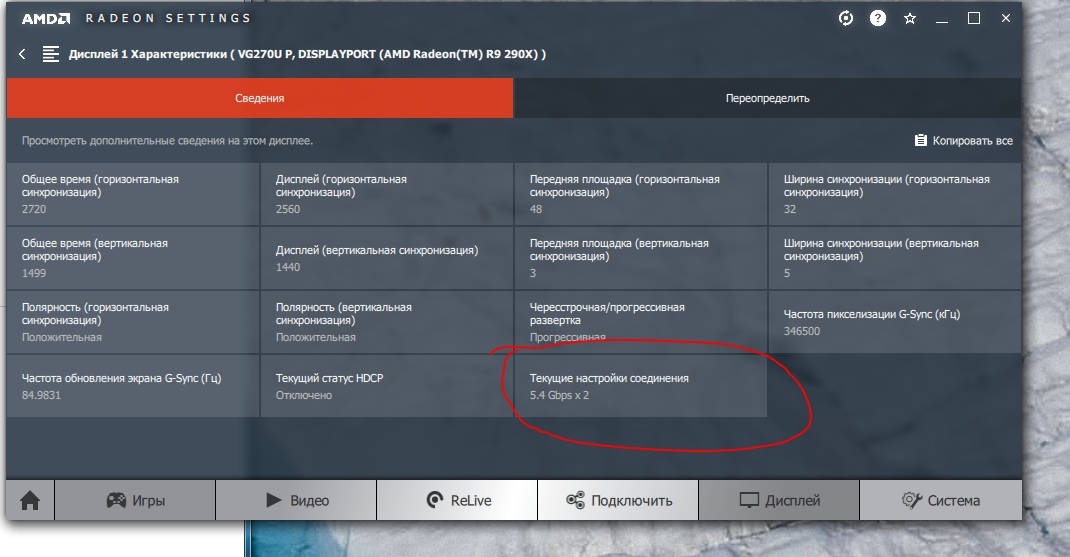The width and height of the screenshot is (1070, 557).
Task: Click HDCP status value Отключено
Action: point(304,395)
